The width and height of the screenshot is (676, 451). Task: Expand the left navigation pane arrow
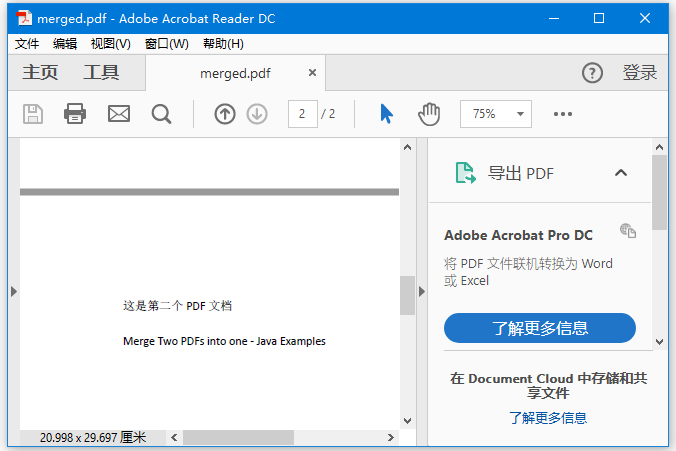coord(14,292)
